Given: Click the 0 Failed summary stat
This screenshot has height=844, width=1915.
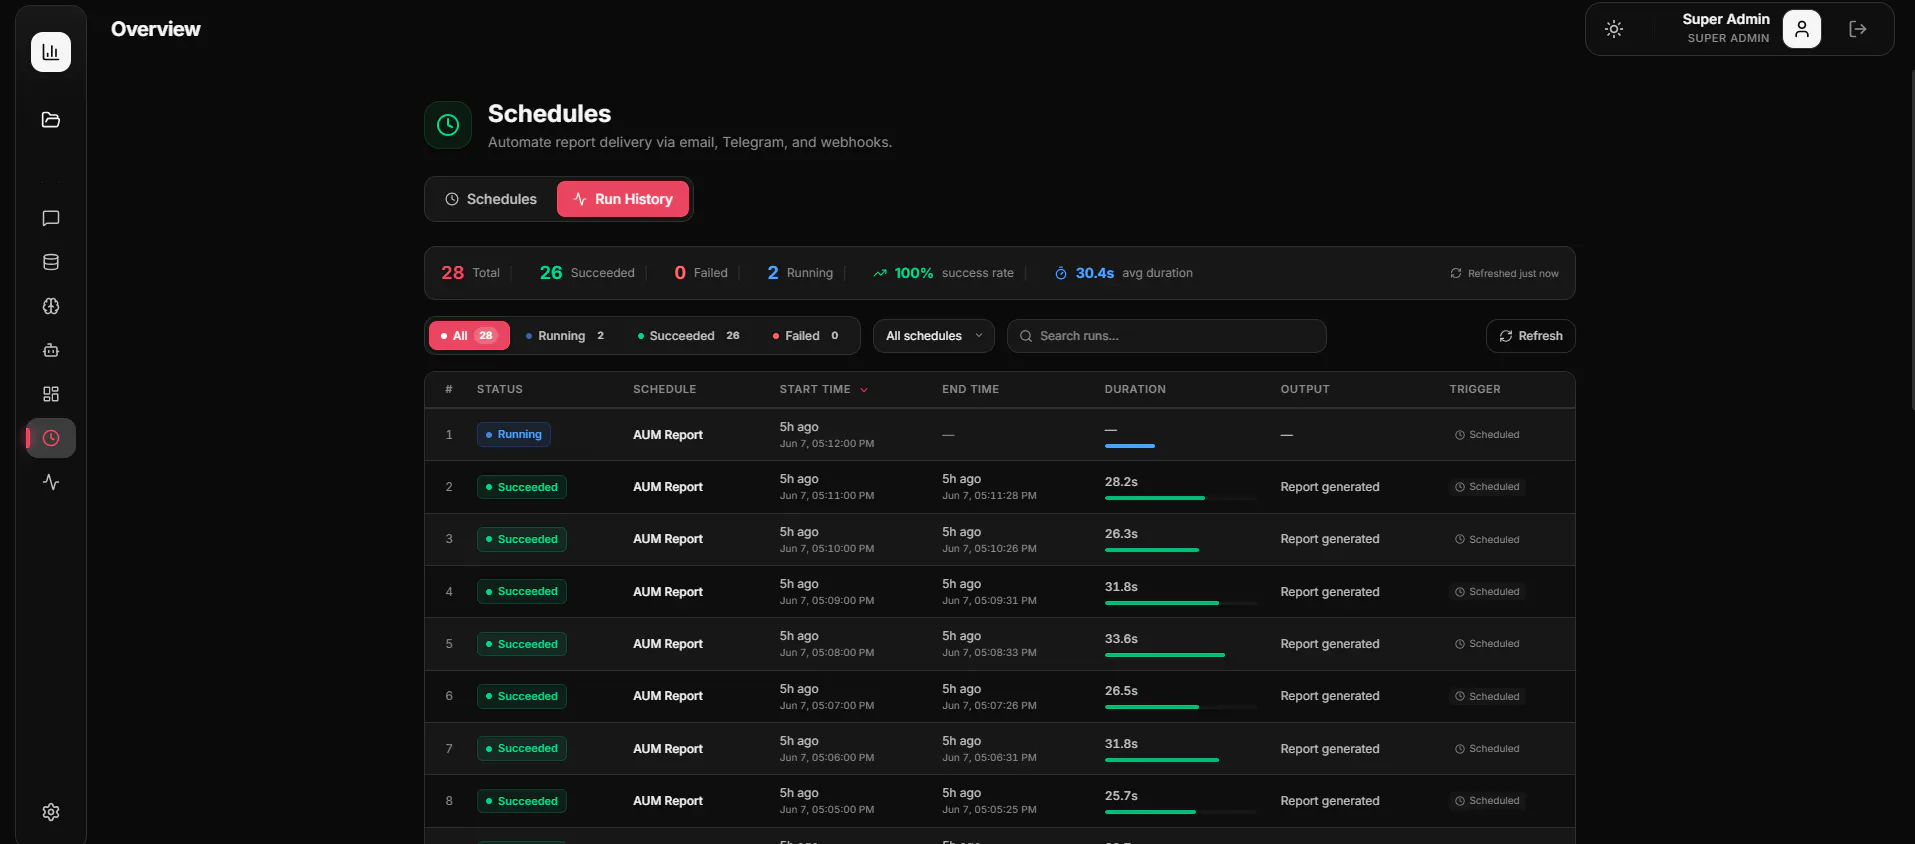Looking at the screenshot, I should pyautogui.click(x=701, y=273).
